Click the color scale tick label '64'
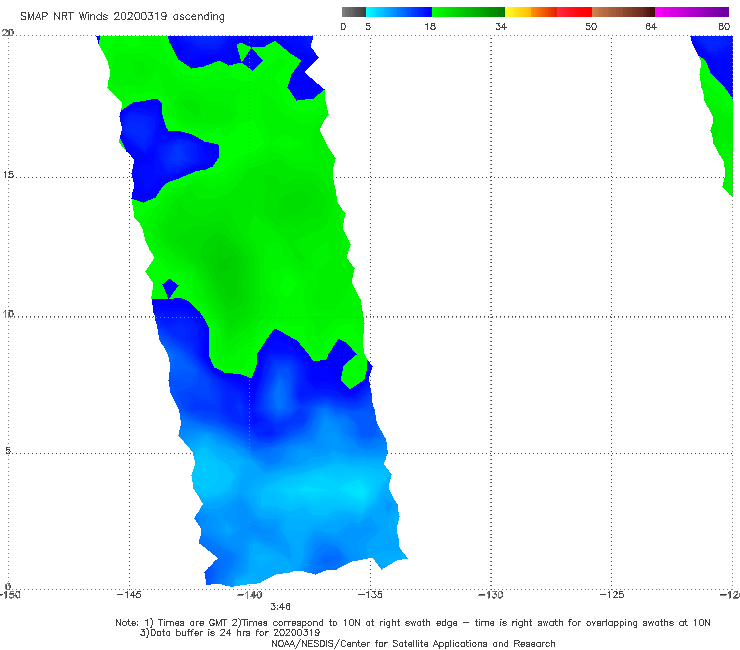The width and height of the screenshot is (740, 650). [651, 26]
